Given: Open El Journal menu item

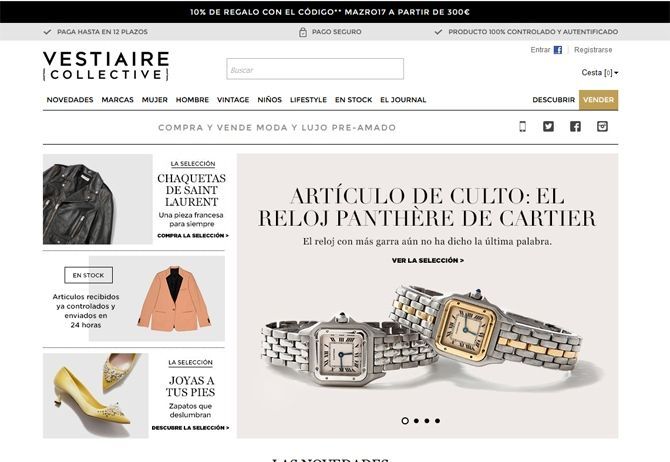Looking at the screenshot, I should click(x=403, y=100).
